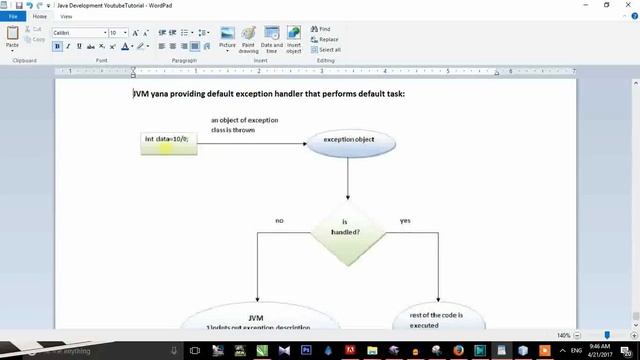Open the File menu
Image resolution: width=640 pixels, height=360 pixels.
pos(13,16)
